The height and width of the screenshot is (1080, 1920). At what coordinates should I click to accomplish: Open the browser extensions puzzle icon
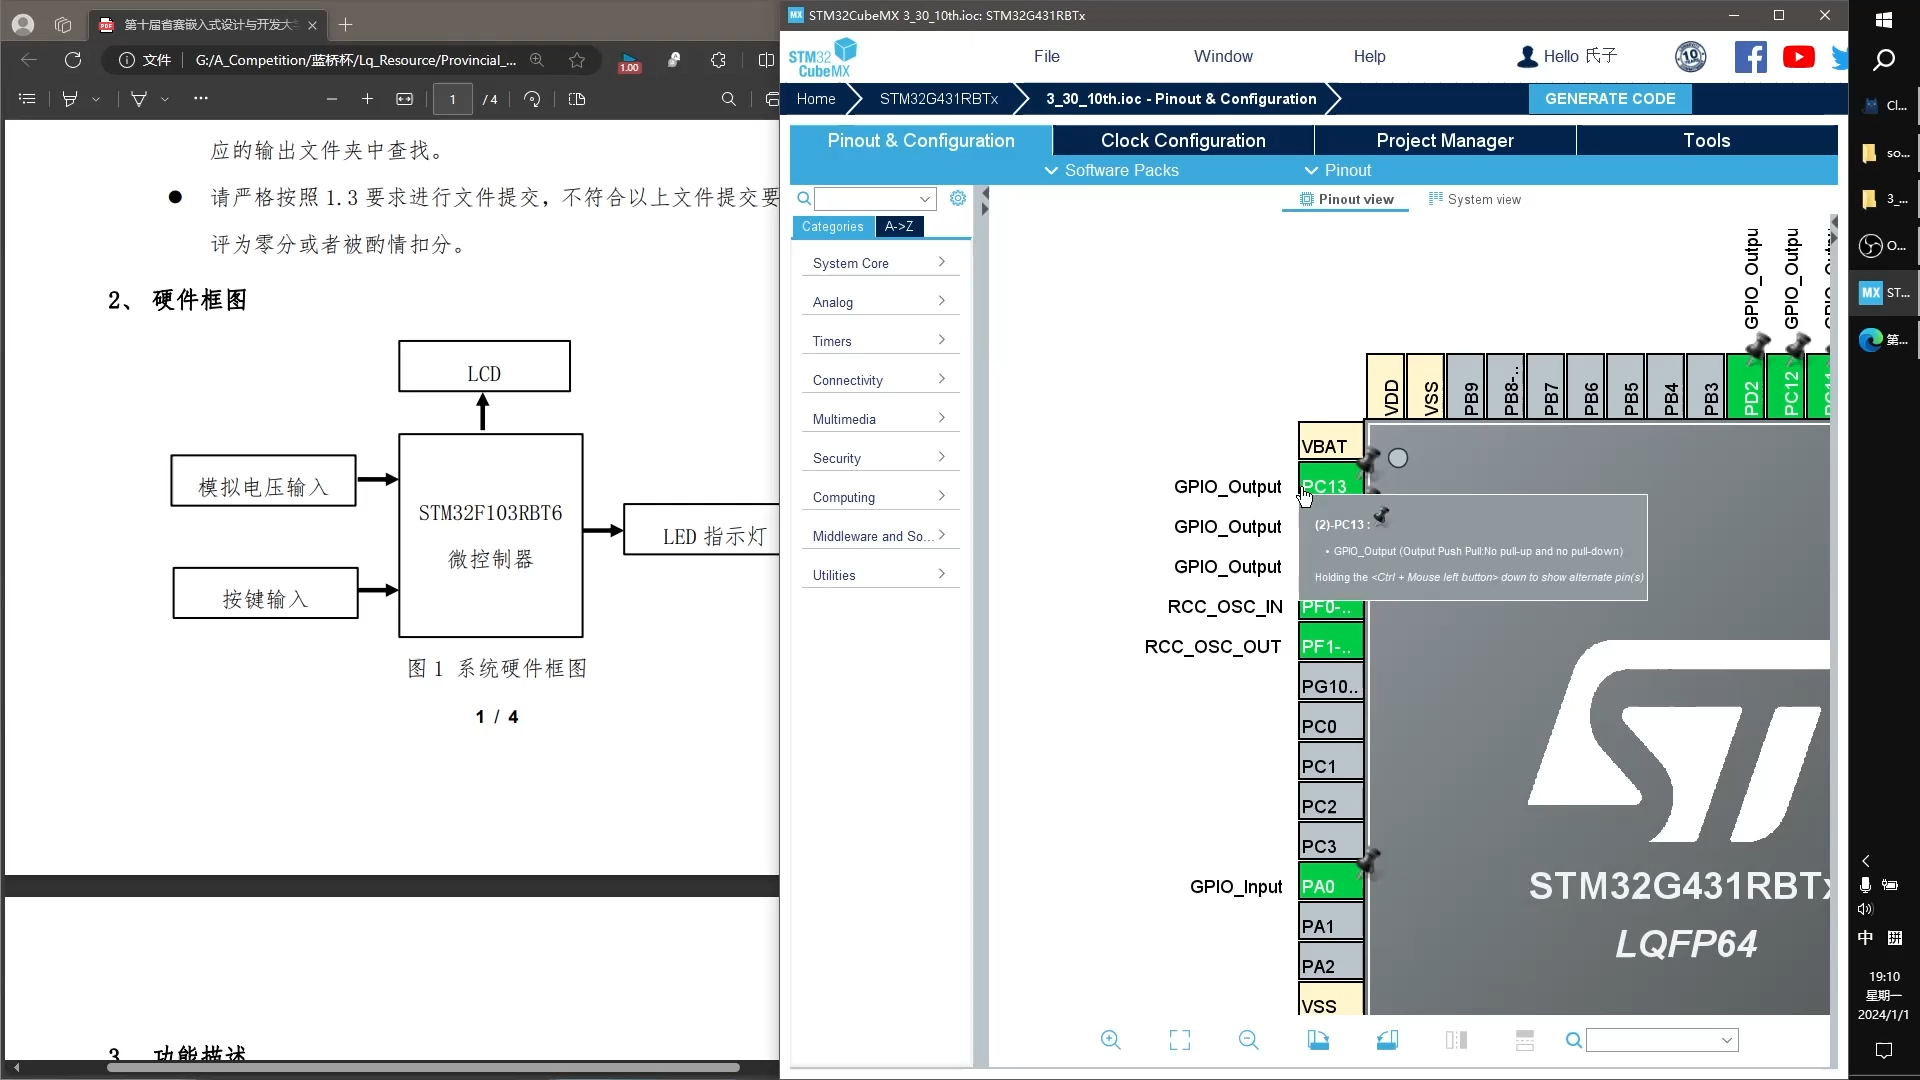coord(718,60)
